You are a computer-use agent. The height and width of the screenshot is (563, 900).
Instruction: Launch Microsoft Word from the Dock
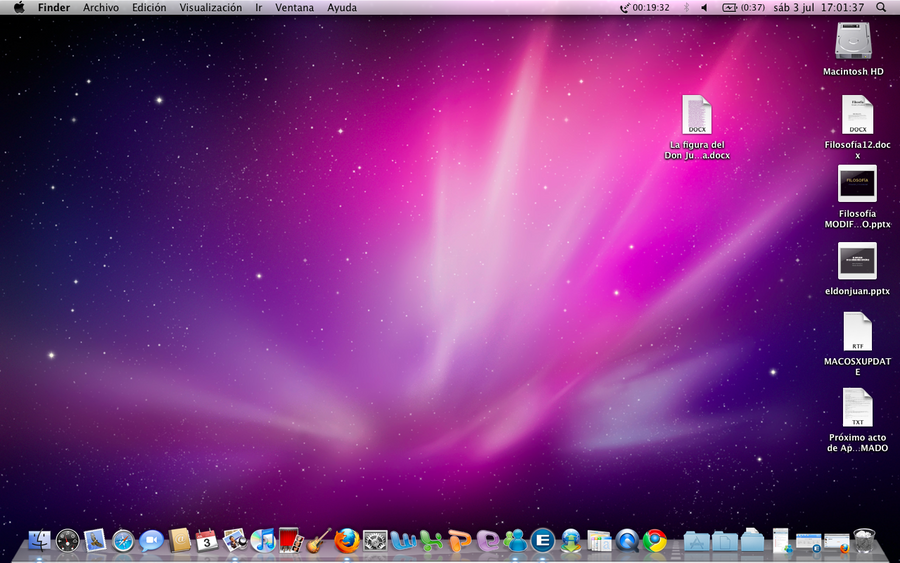coord(403,541)
